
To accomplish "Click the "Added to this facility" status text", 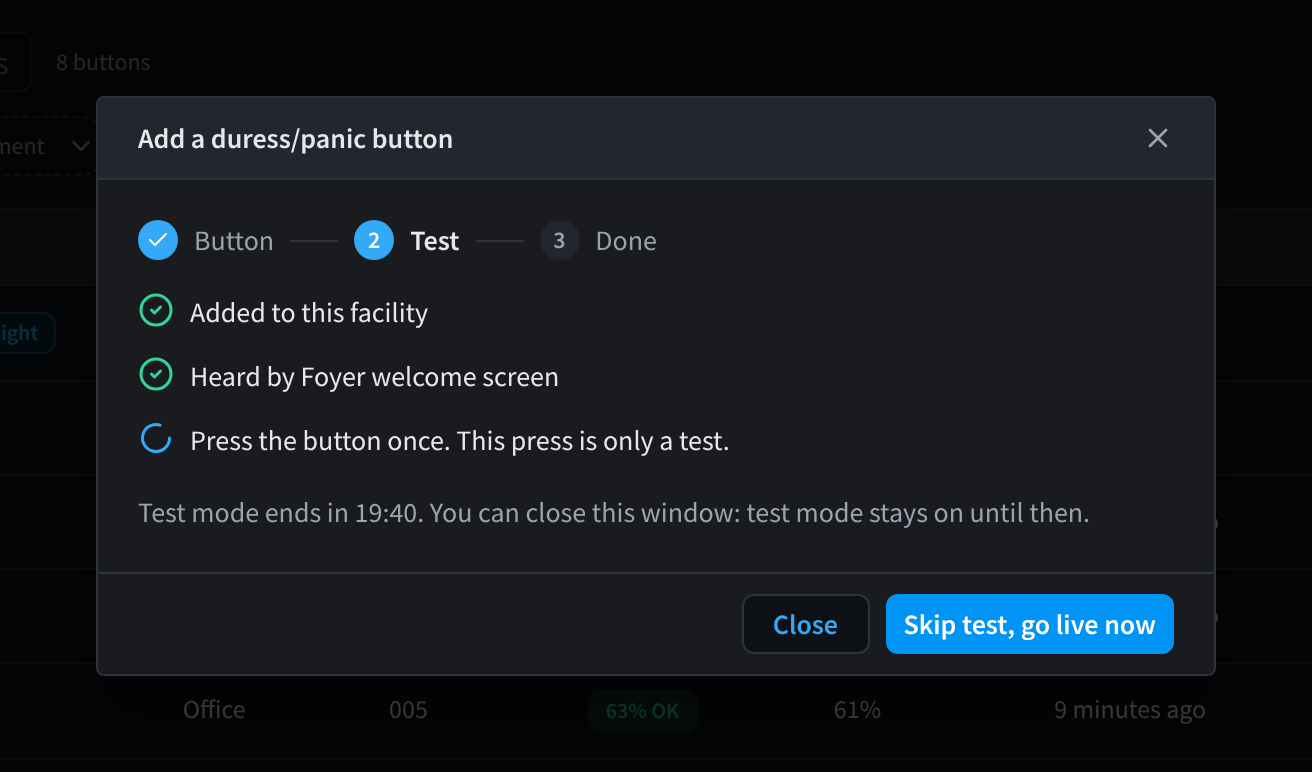I will click(309, 313).
